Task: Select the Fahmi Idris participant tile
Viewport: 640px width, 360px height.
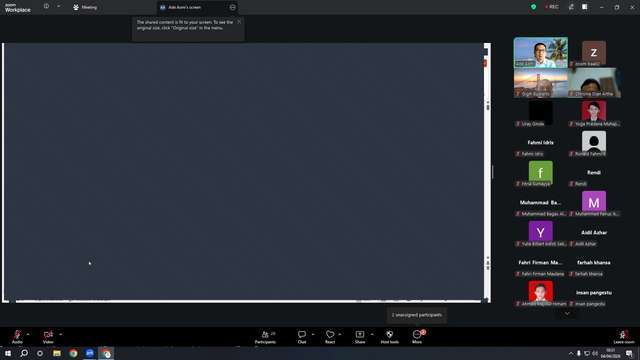Action: click(x=540, y=143)
